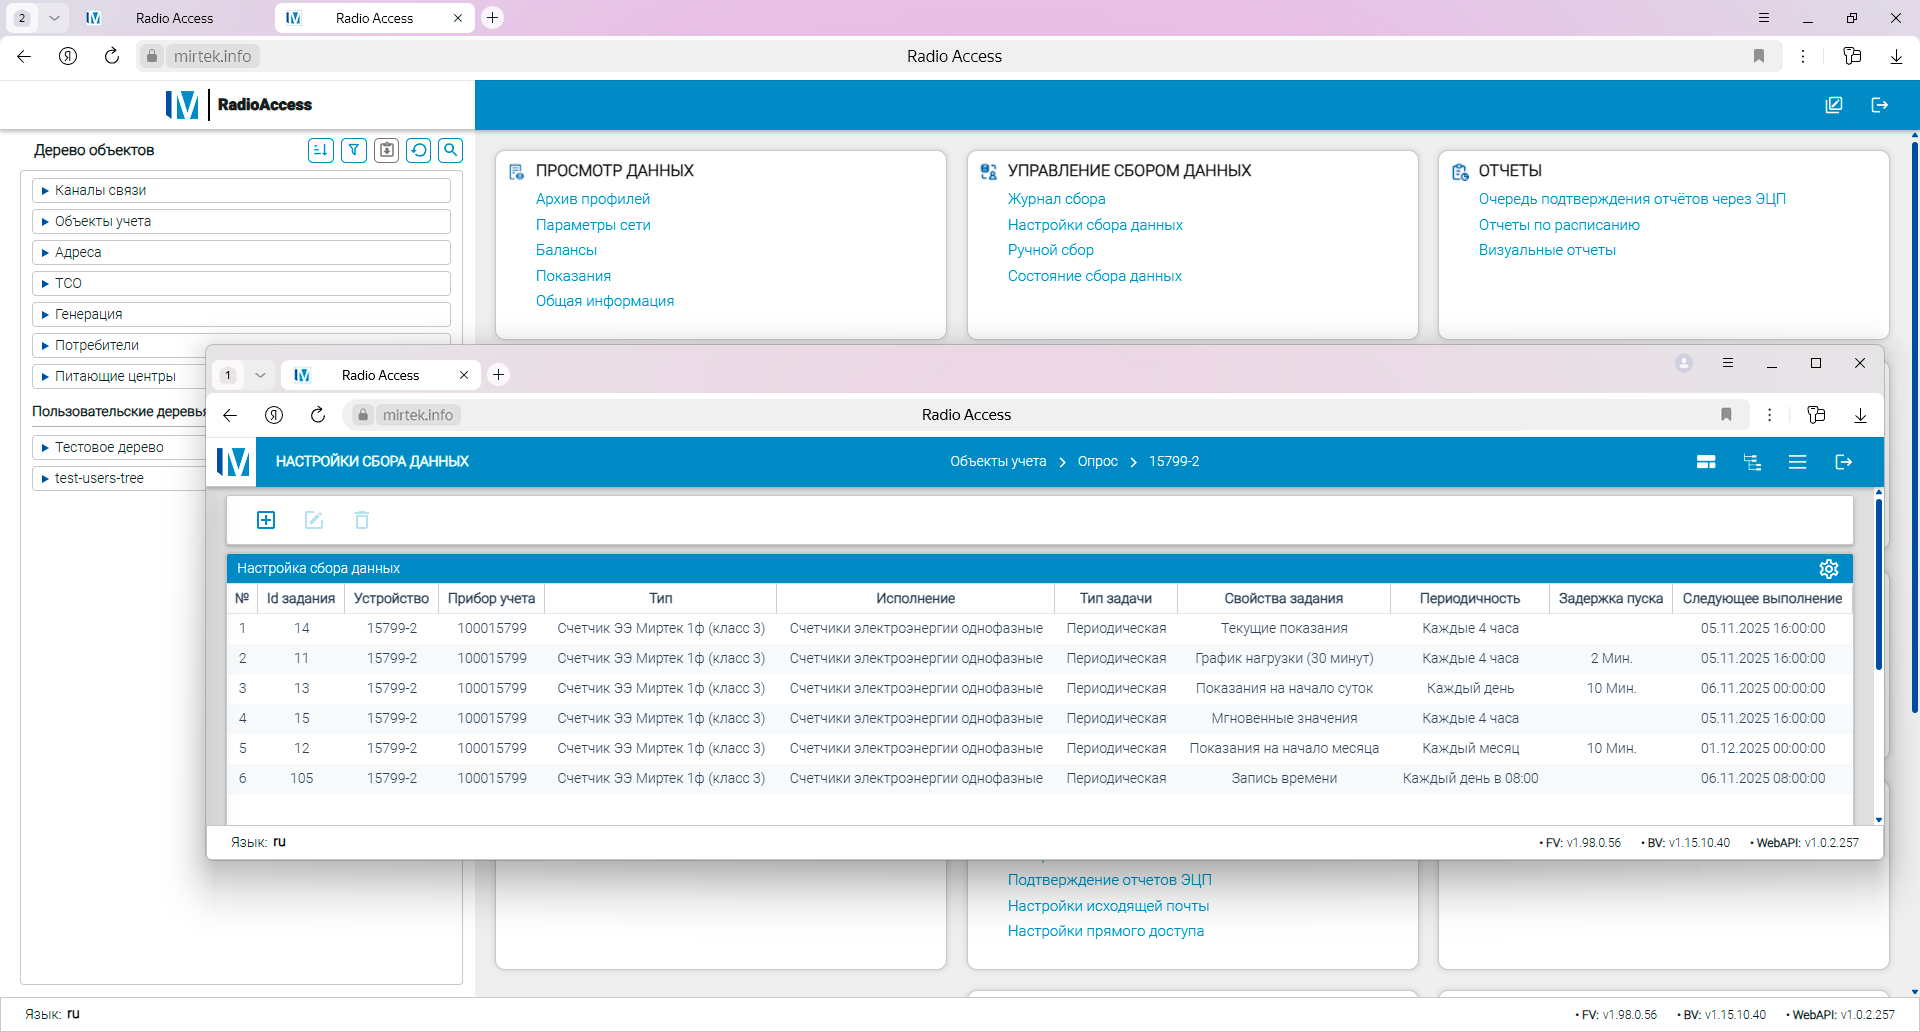Open the Журнал сбора link
This screenshot has width=1920, height=1032.
1056,199
